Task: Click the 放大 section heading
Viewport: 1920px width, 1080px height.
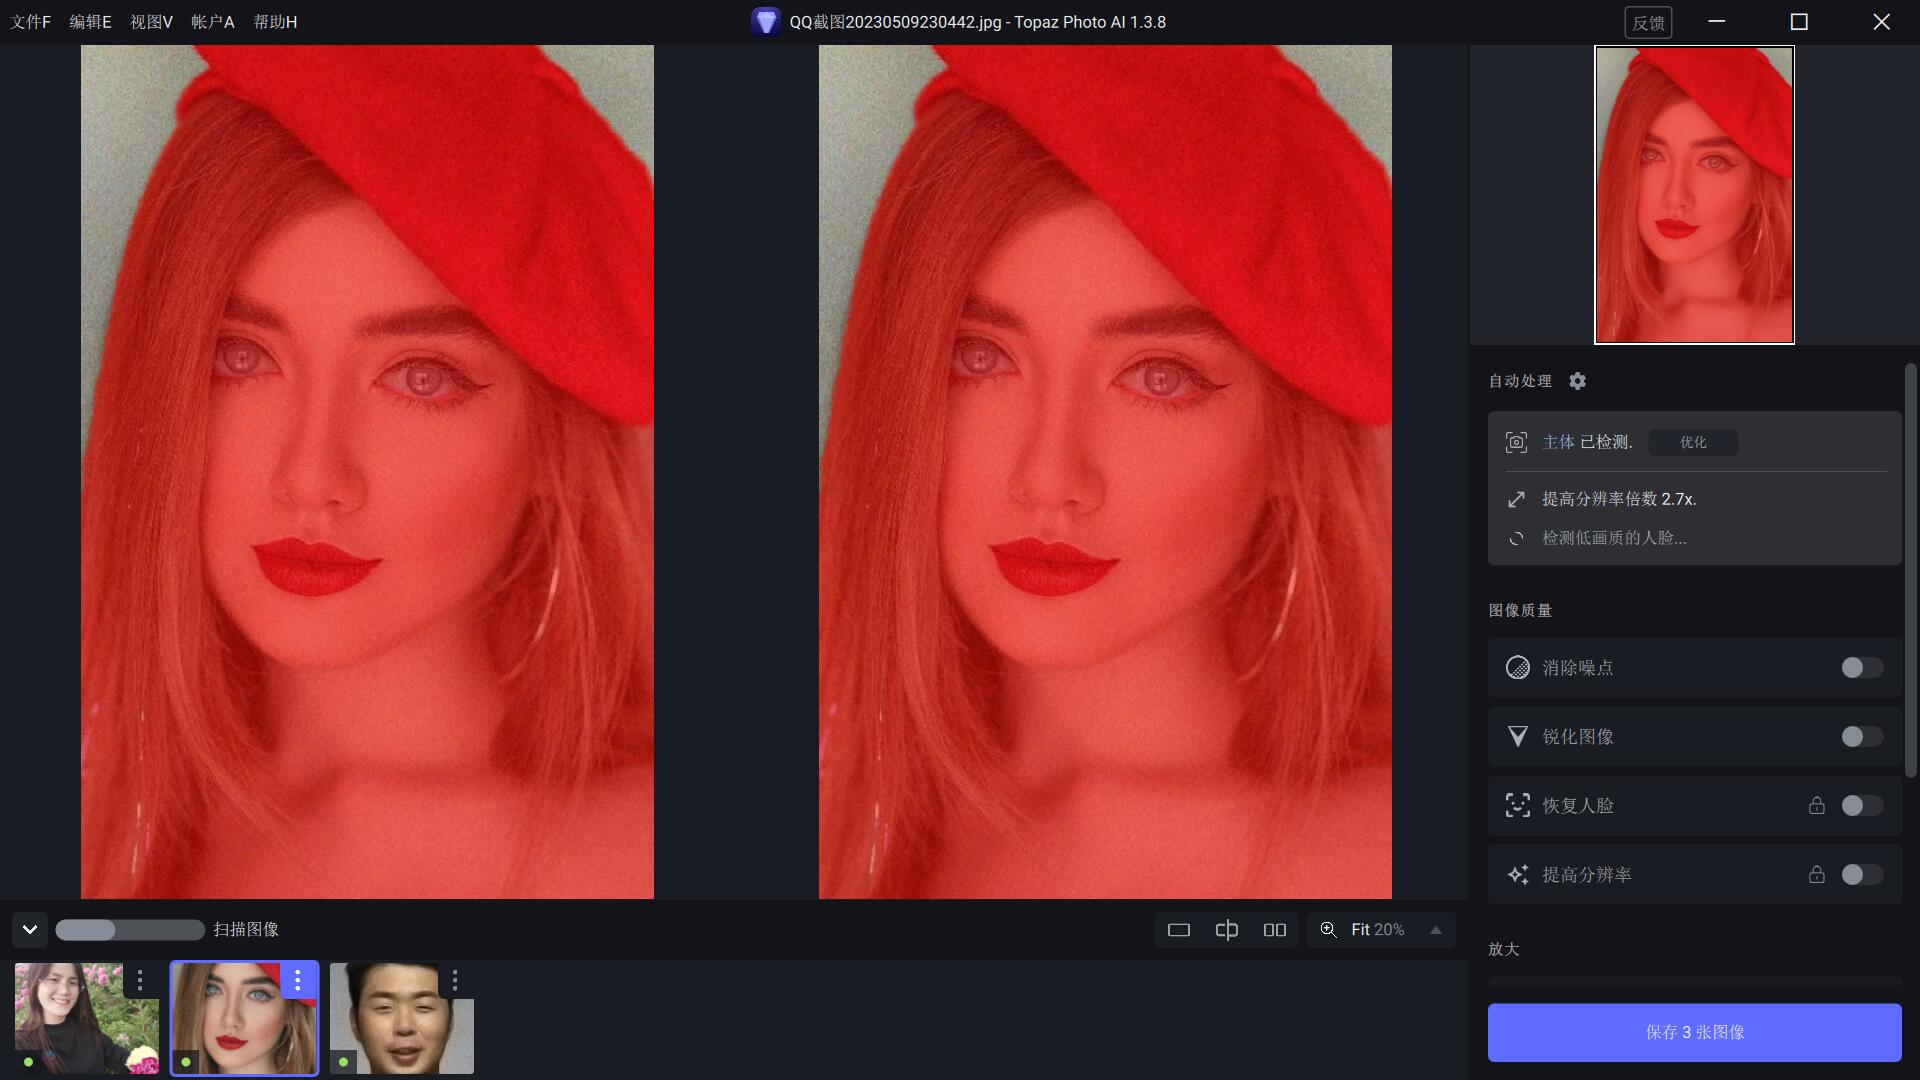Action: click(1503, 949)
